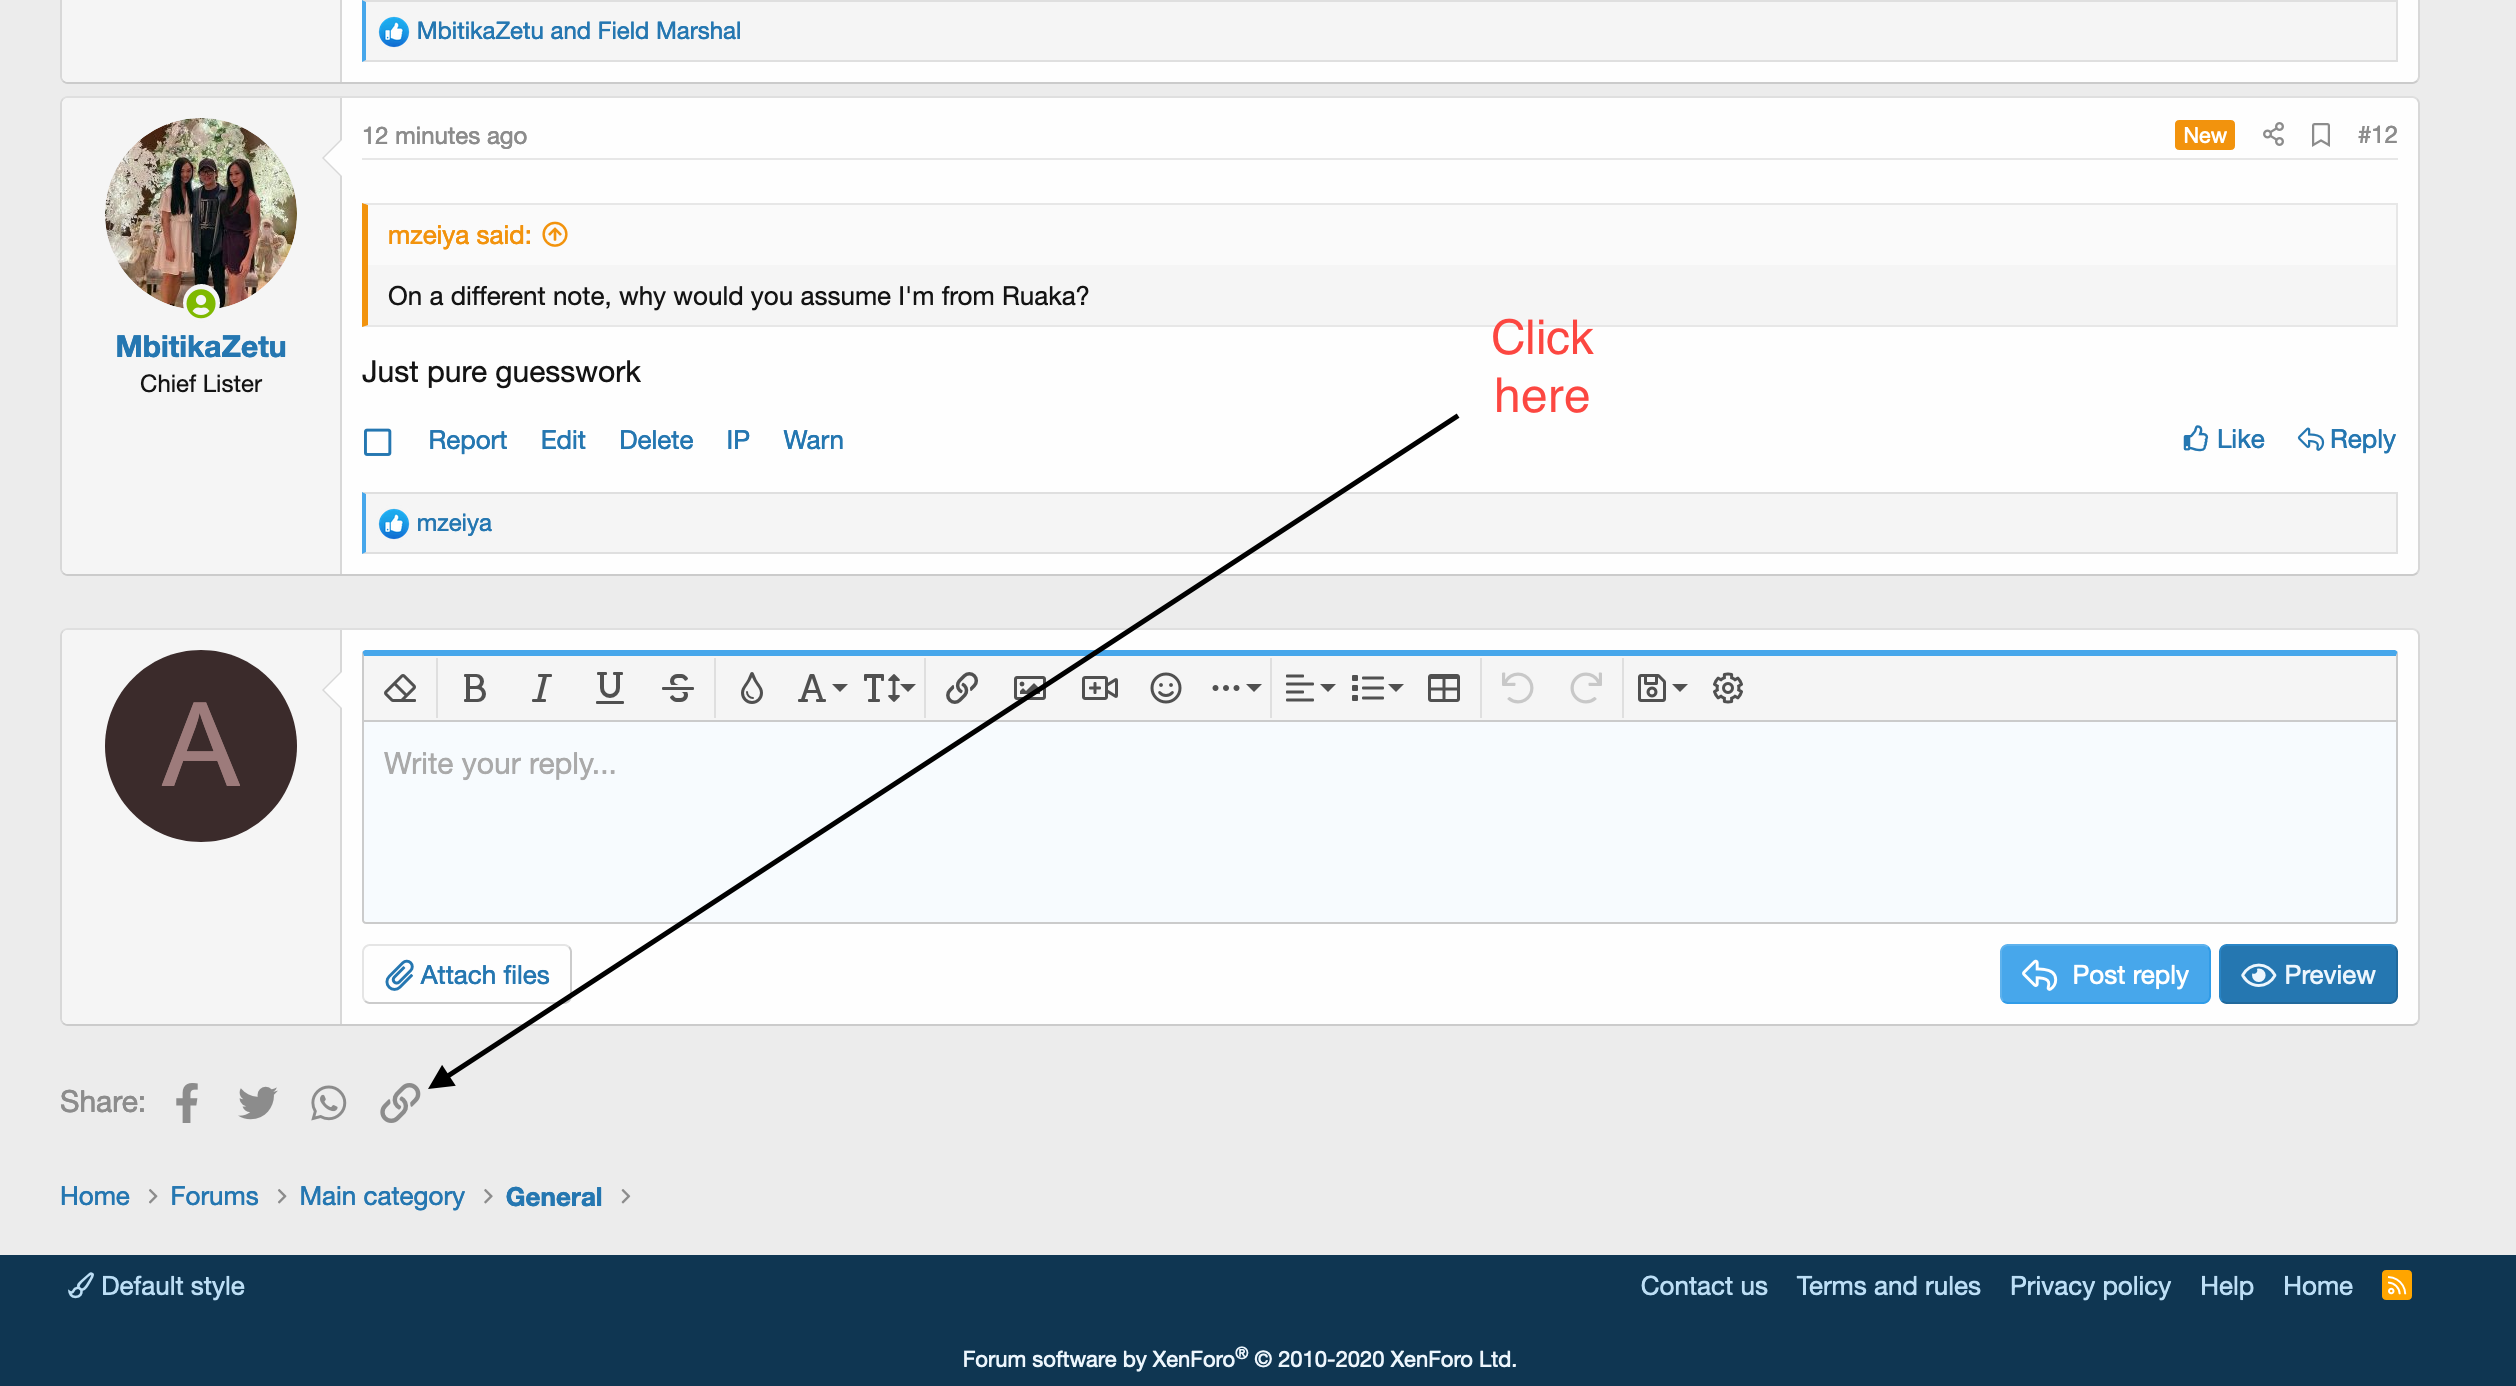Expand the list options dropdown

coord(1376,688)
